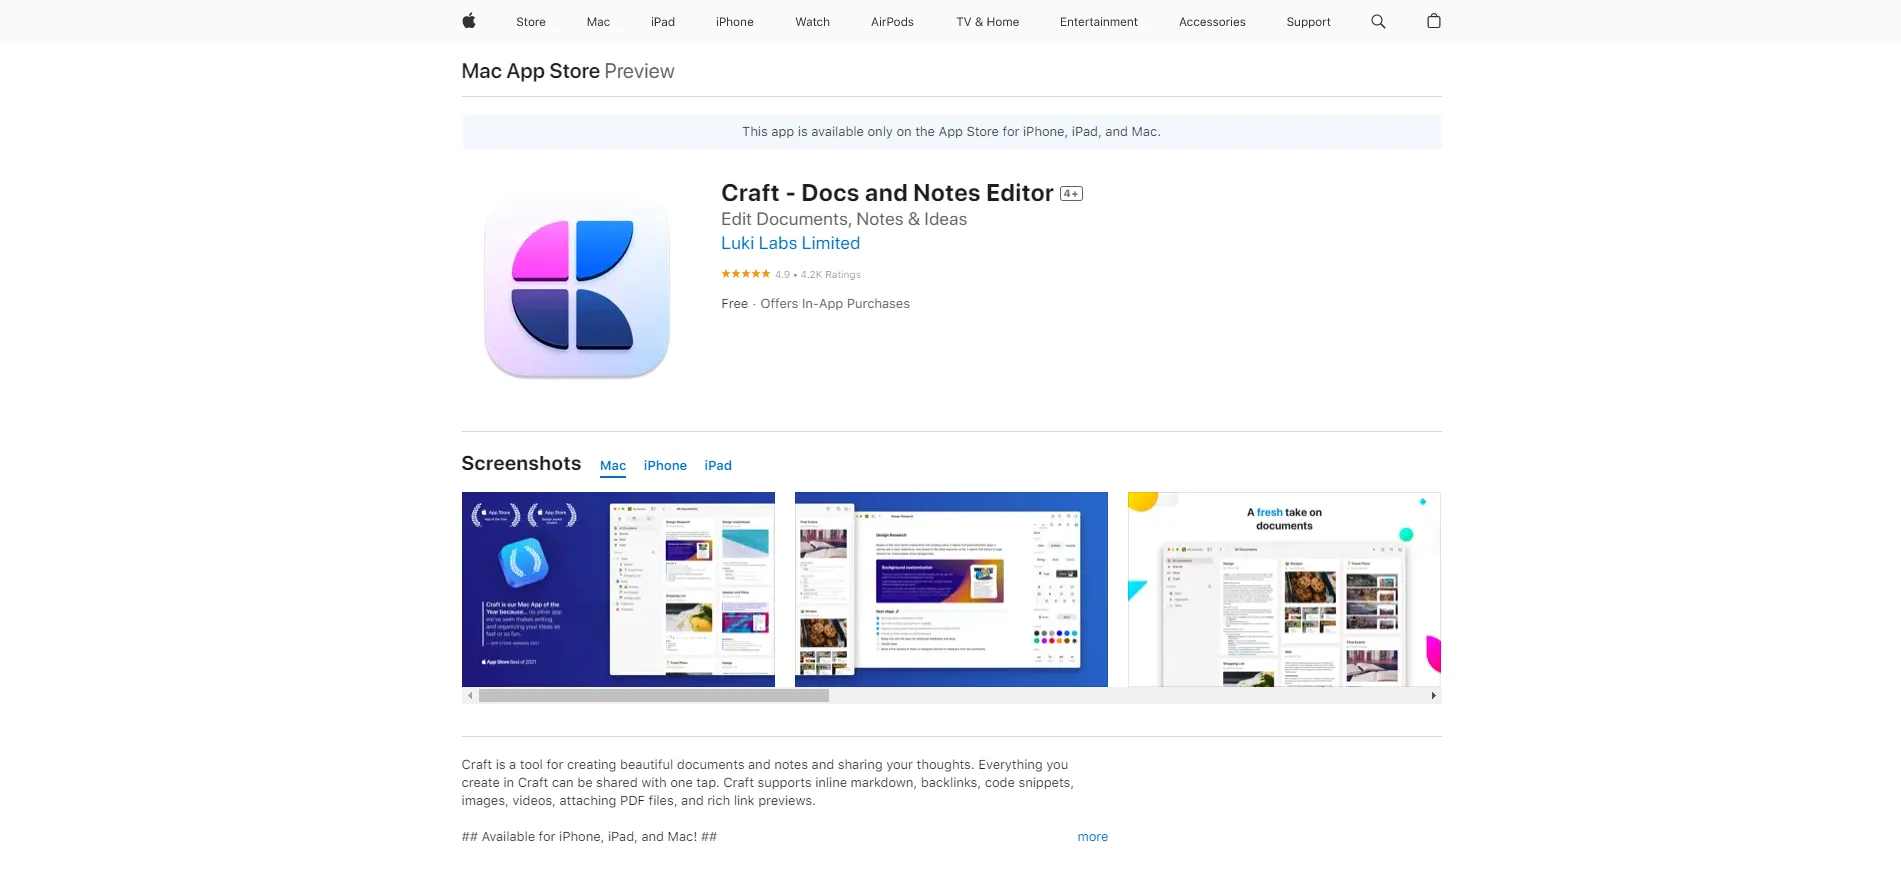
Task: Open the Entertainment menu
Action: [x=1099, y=22]
